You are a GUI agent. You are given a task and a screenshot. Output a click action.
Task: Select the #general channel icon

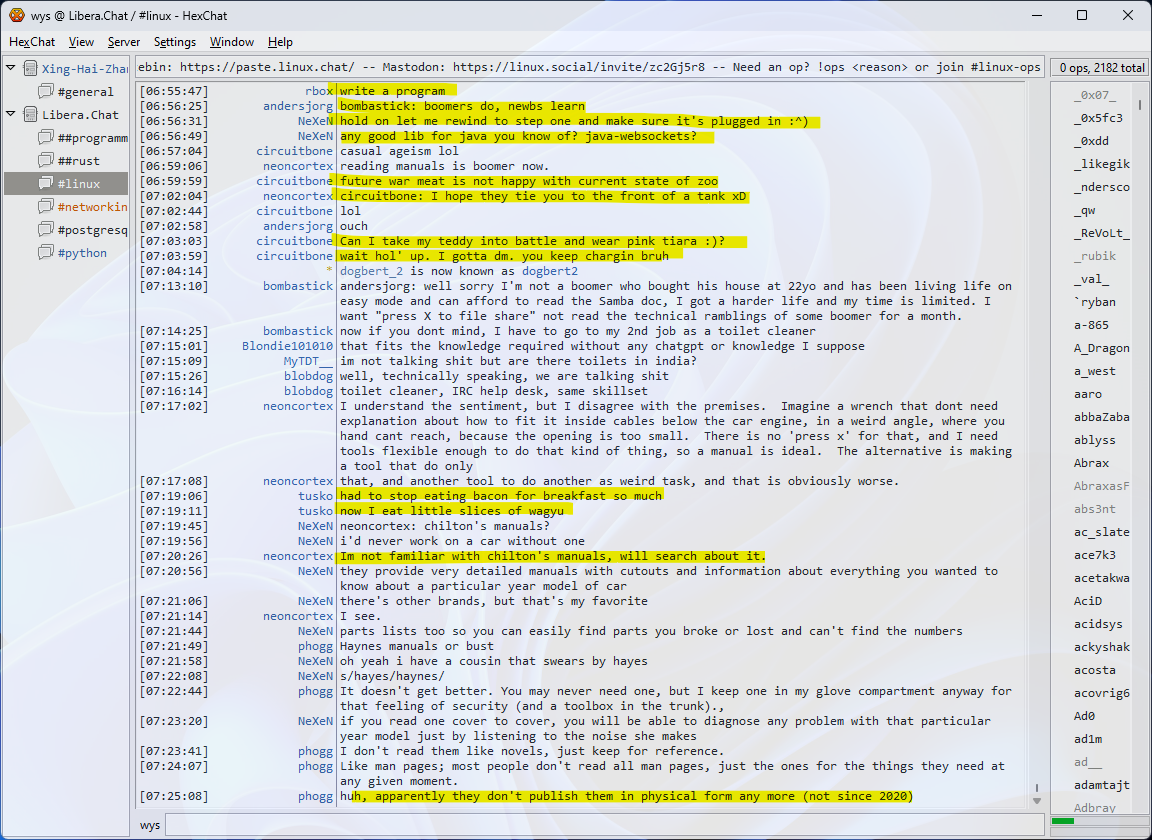click(x=46, y=92)
